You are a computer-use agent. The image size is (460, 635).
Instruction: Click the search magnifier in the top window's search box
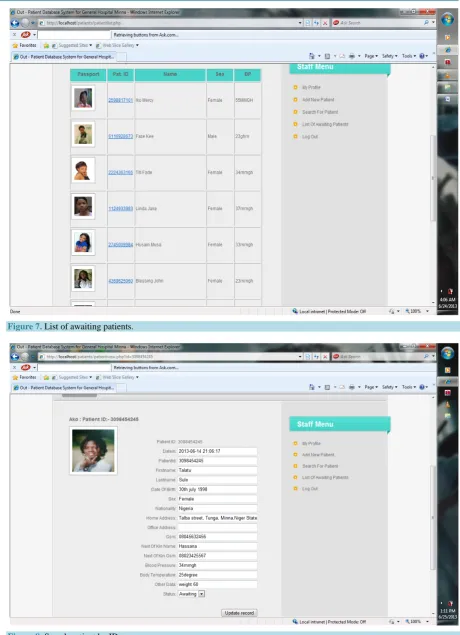(x=426, y=23)
